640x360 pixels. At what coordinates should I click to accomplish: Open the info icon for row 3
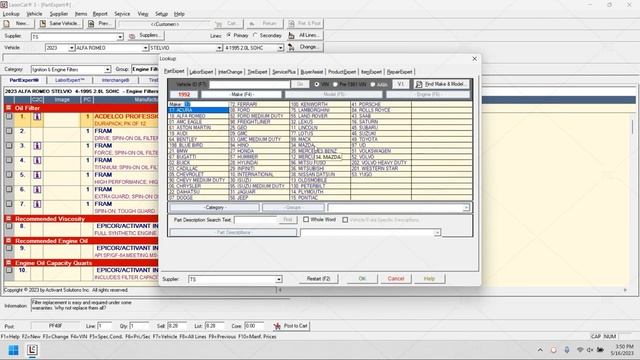(x=37, y=146)
